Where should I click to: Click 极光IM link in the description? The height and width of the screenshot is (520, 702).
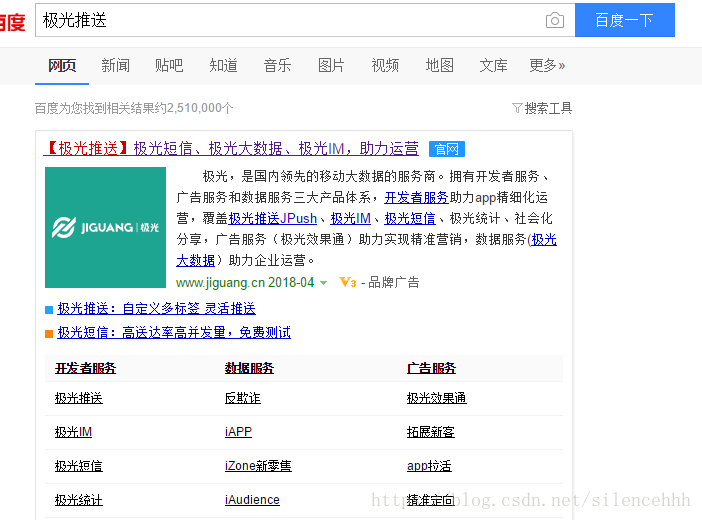(x=351, y=219)
